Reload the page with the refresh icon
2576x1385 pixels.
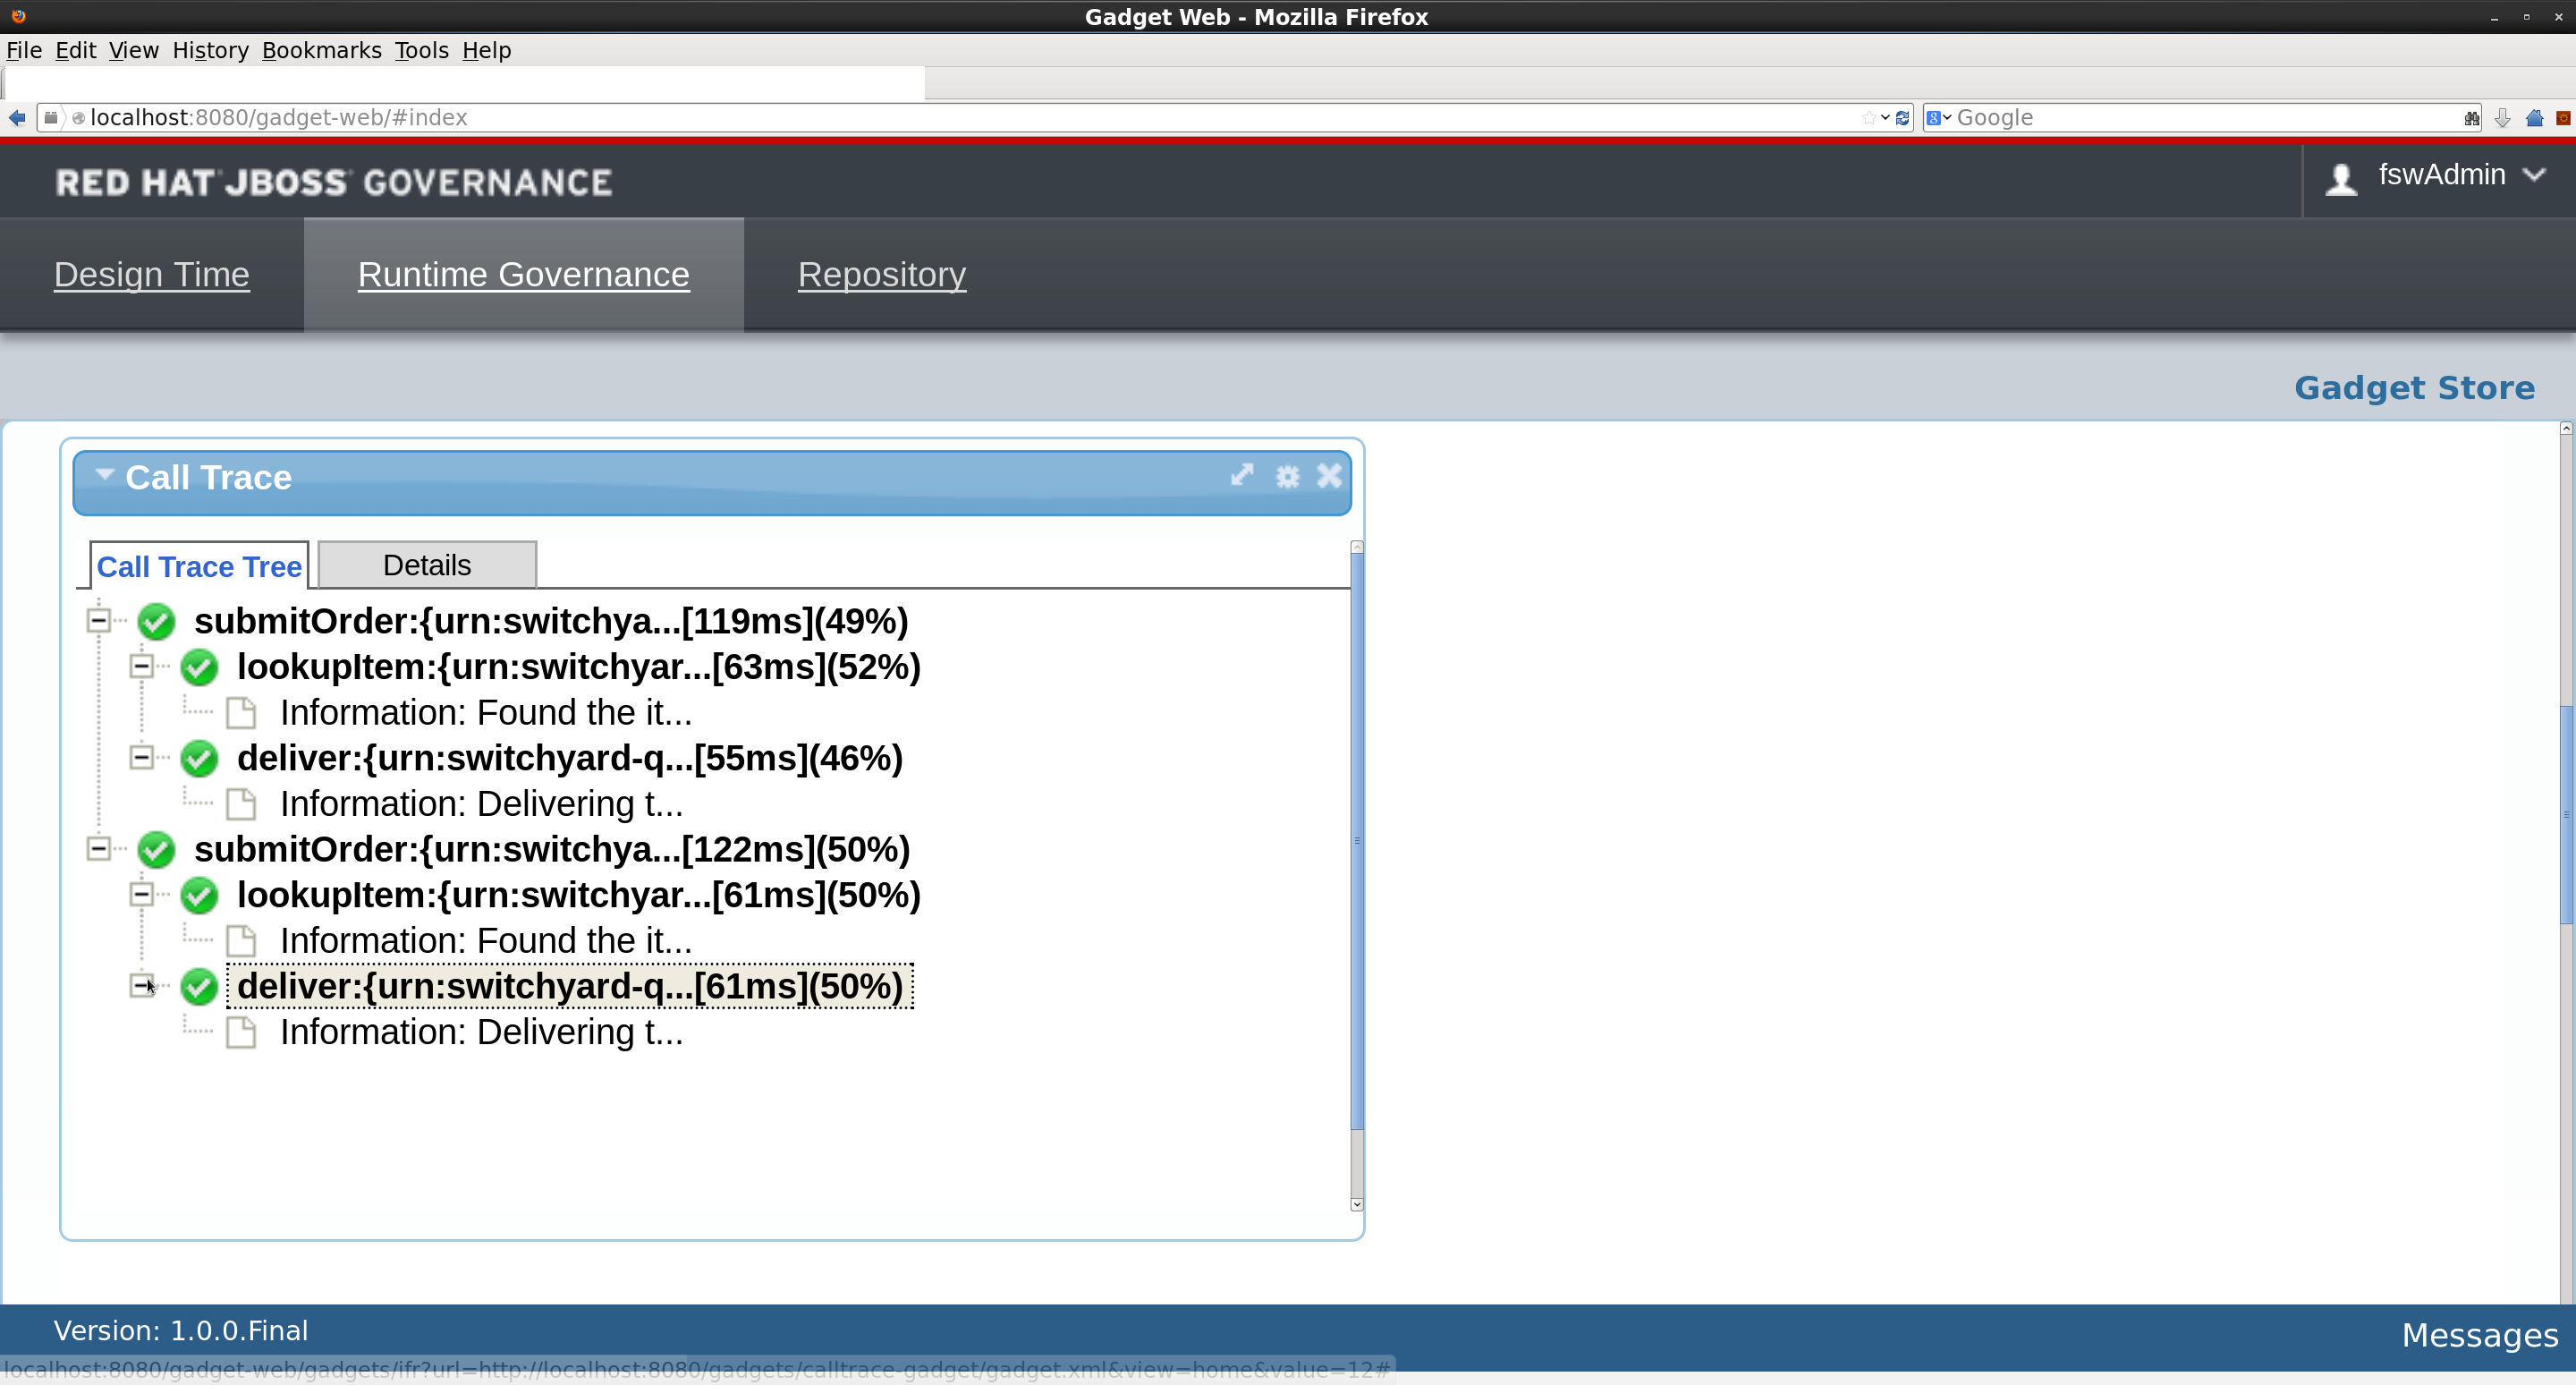(1902, 118)
